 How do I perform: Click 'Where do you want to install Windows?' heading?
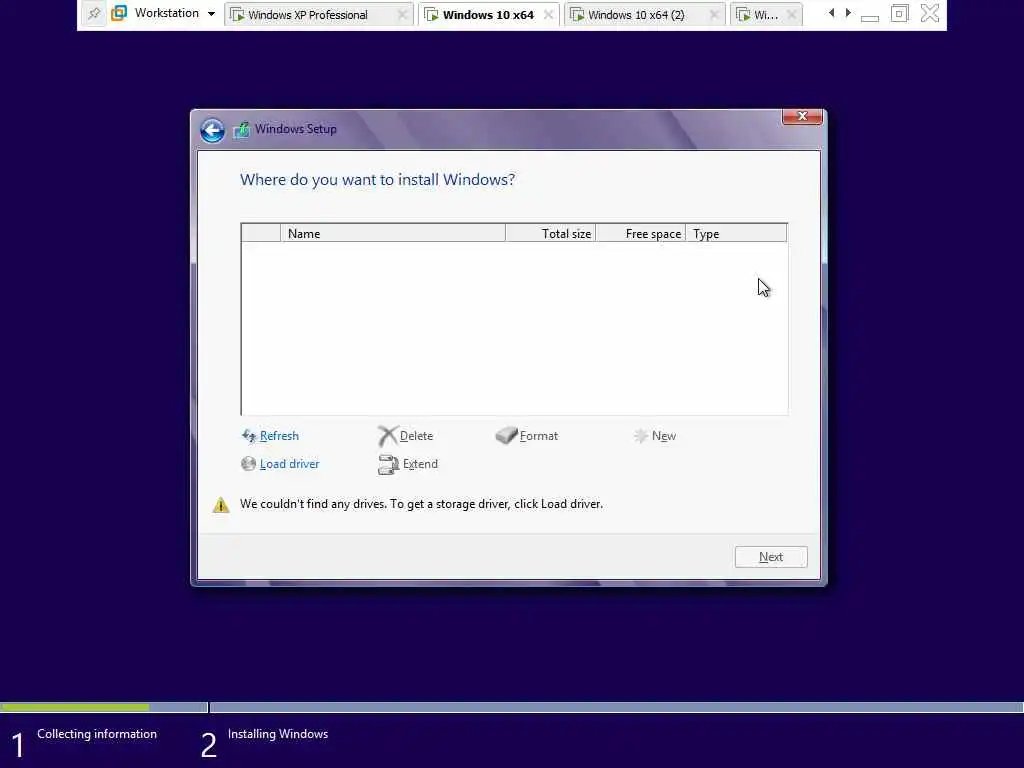tap(377, 180)
